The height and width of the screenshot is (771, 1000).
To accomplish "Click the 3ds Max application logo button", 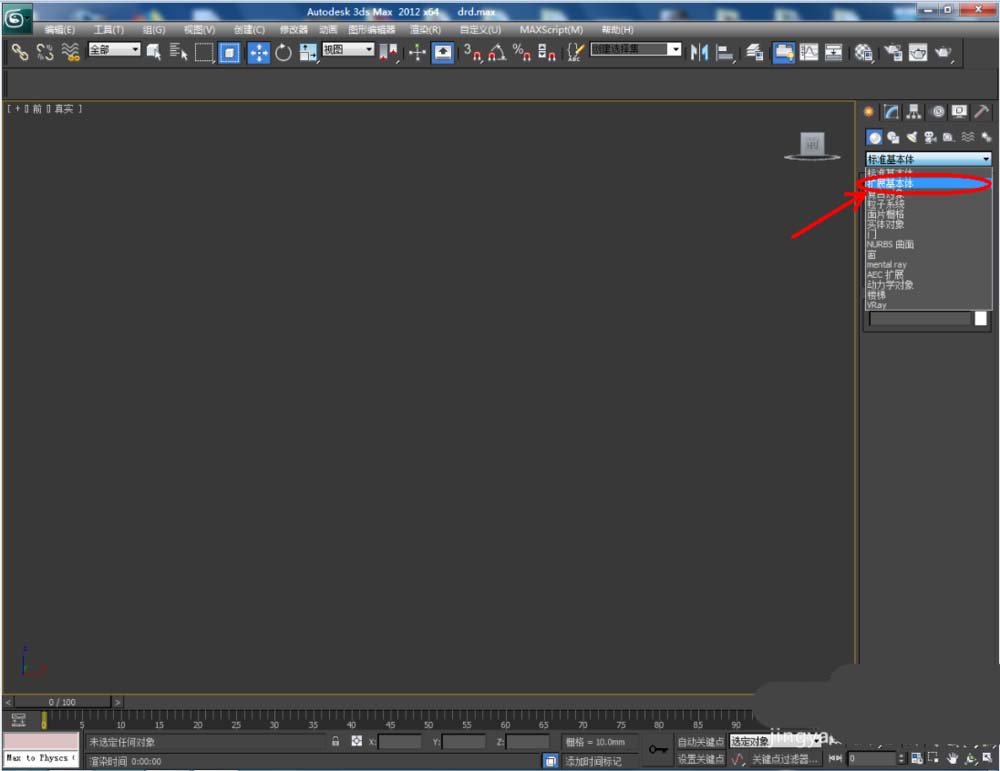I will (15, 19).
